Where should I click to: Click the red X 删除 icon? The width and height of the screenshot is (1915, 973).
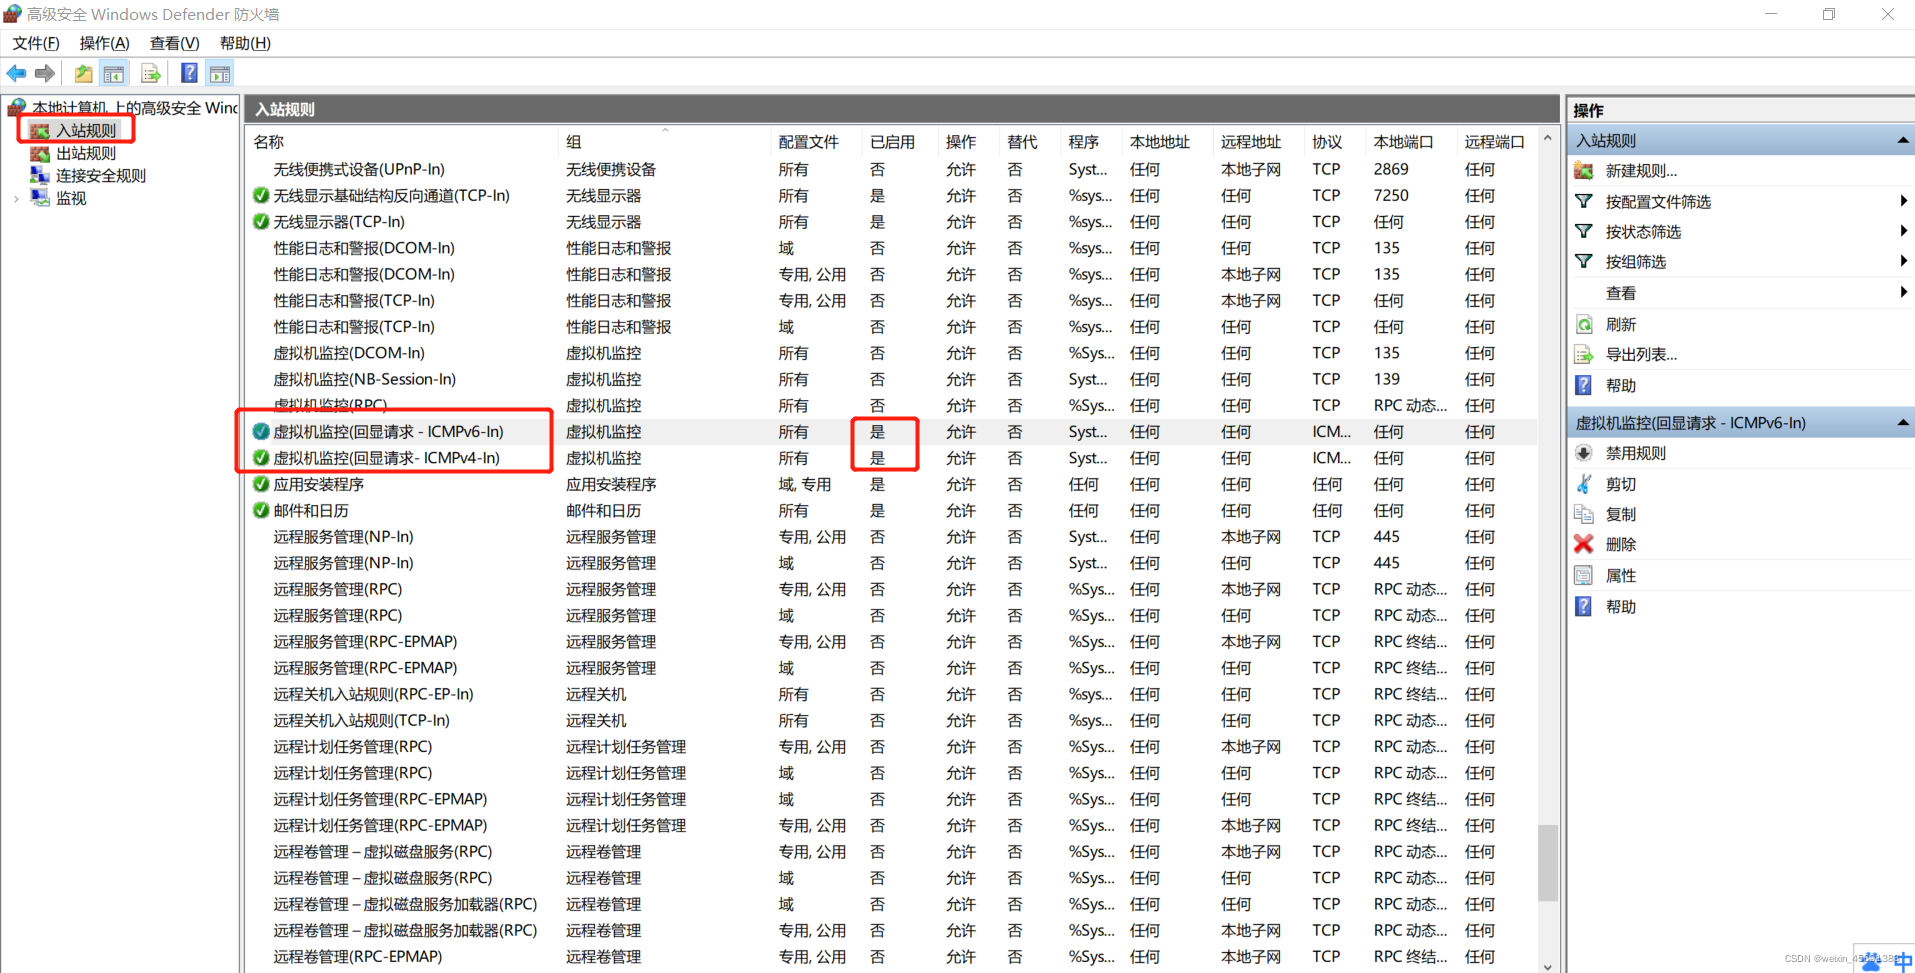pyautogui.click(x=1584, y=544)
